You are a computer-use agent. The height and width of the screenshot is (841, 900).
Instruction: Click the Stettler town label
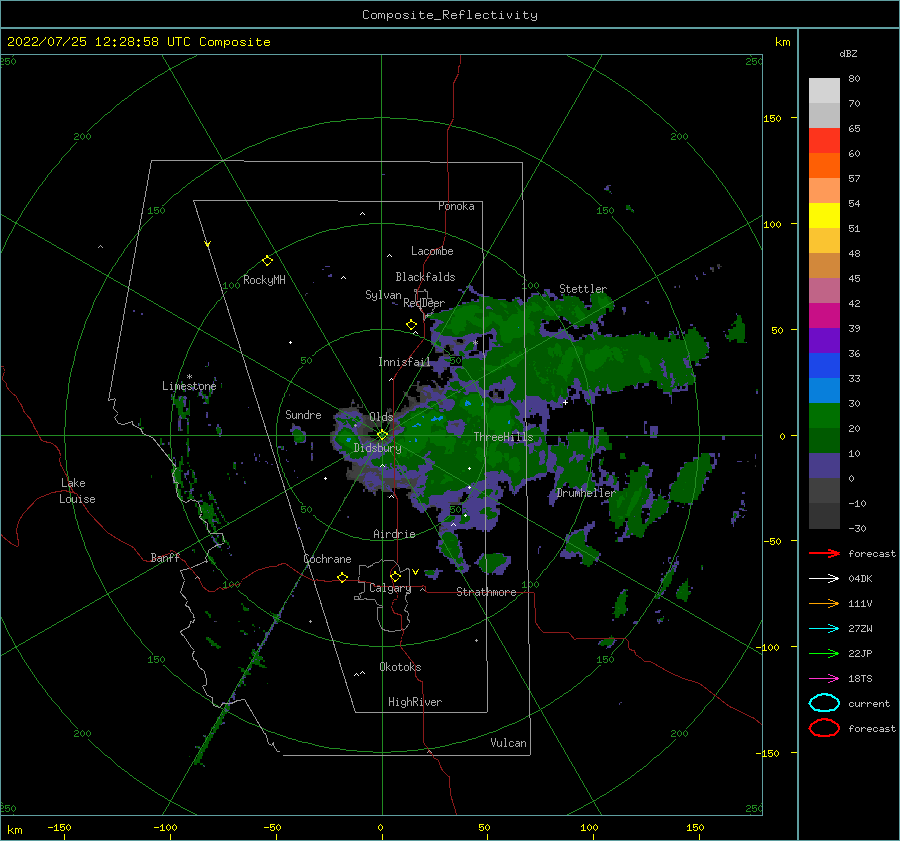point(583,289)
